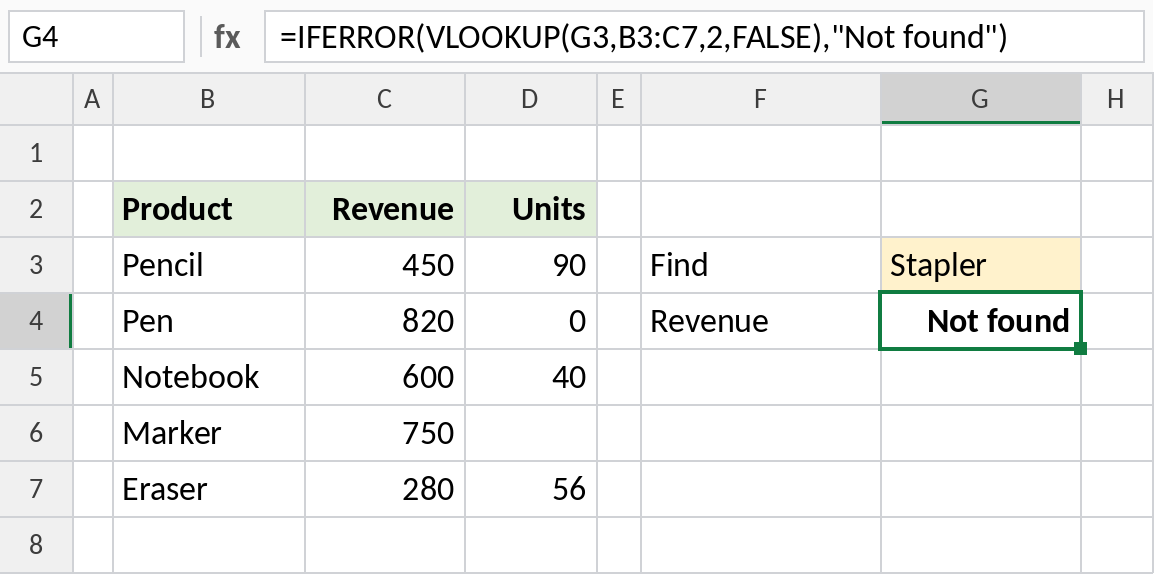Click the cell with revenue 280
This screenshot has width=1154, height=574.
tap(385, 489)
